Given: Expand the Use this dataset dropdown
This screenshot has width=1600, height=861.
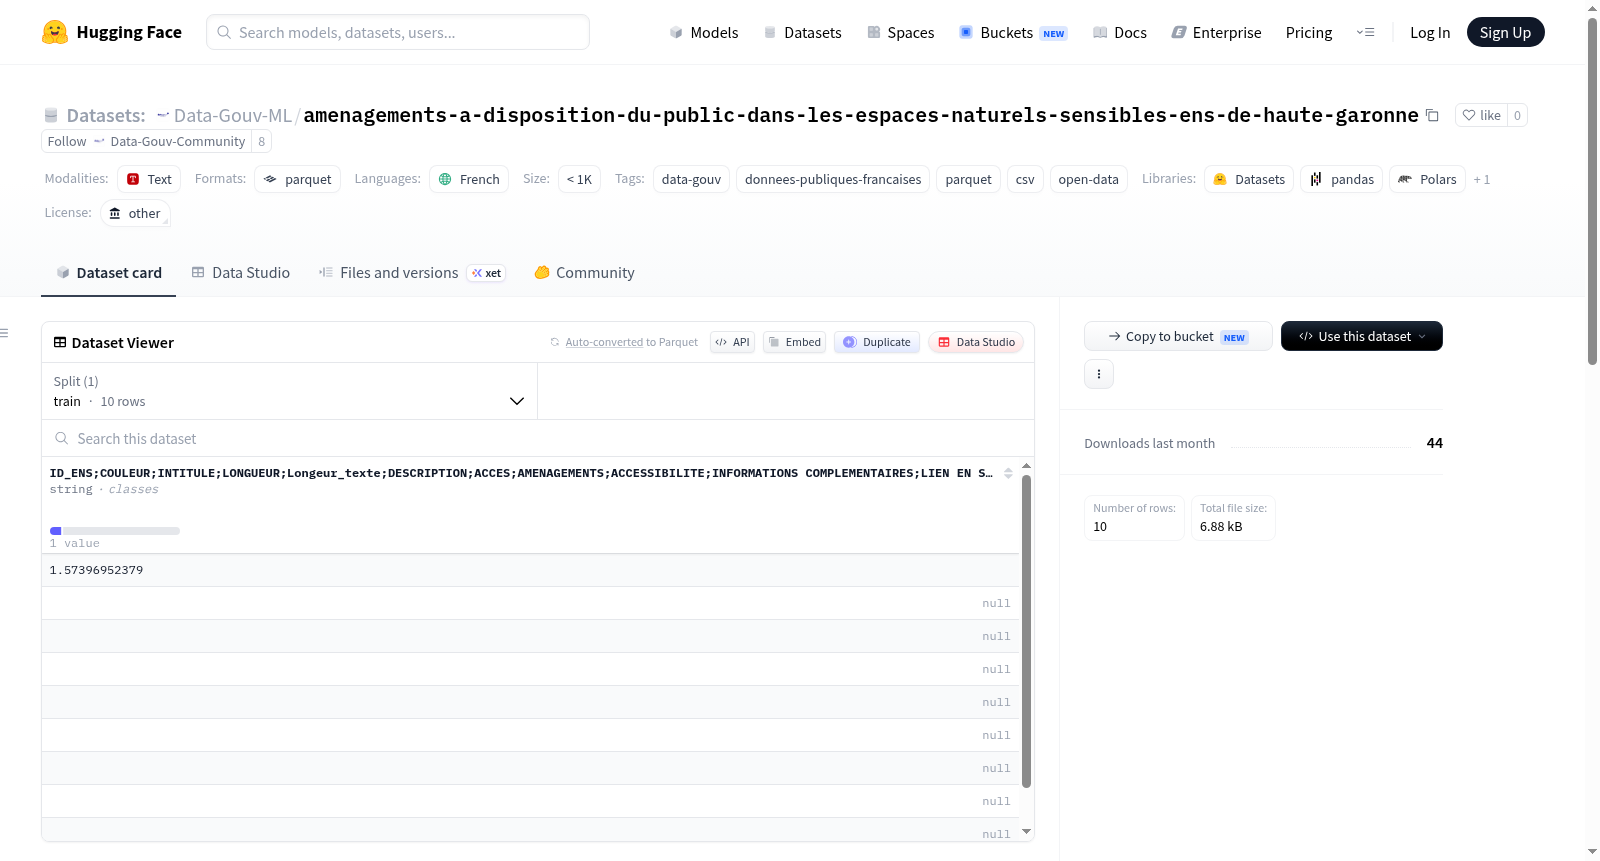Looking at the screenshot, I should click(1362, 336).
